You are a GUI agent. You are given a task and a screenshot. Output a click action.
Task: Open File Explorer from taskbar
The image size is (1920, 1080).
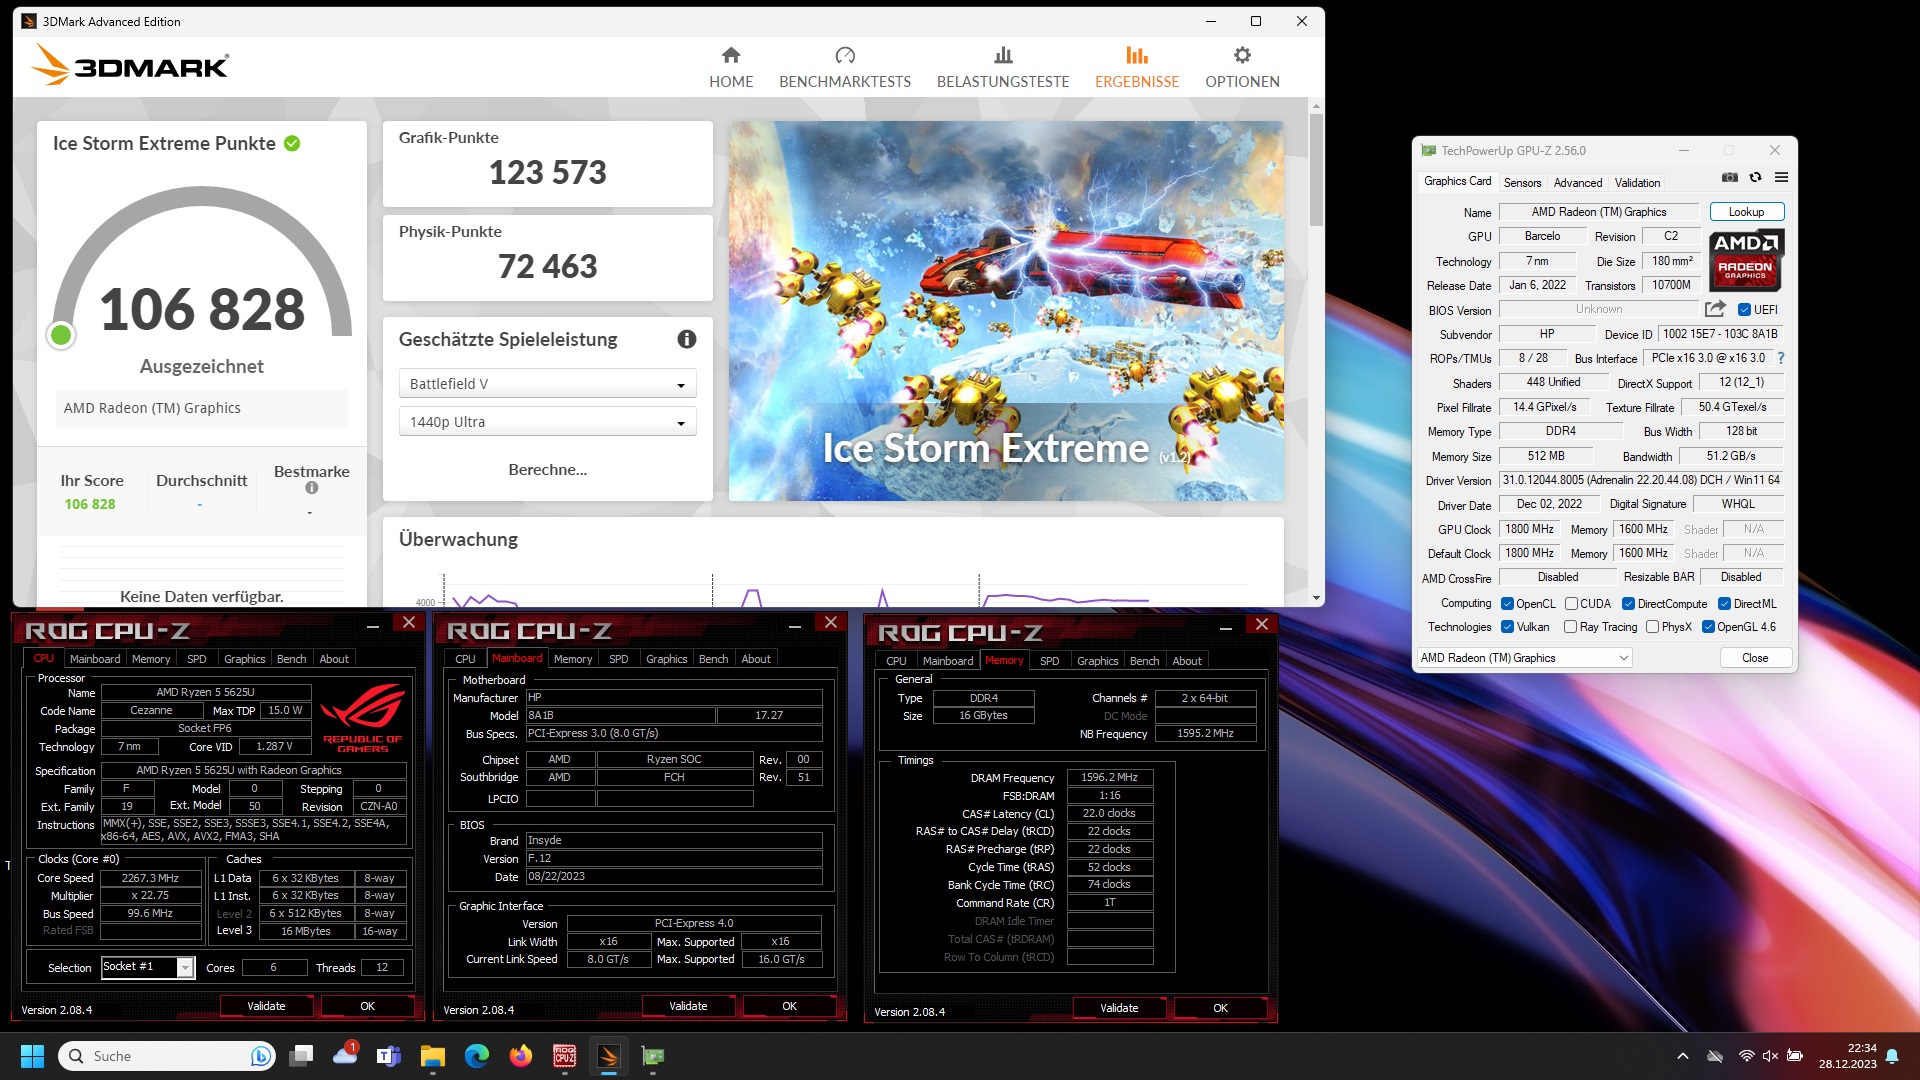pos(432,1056)
